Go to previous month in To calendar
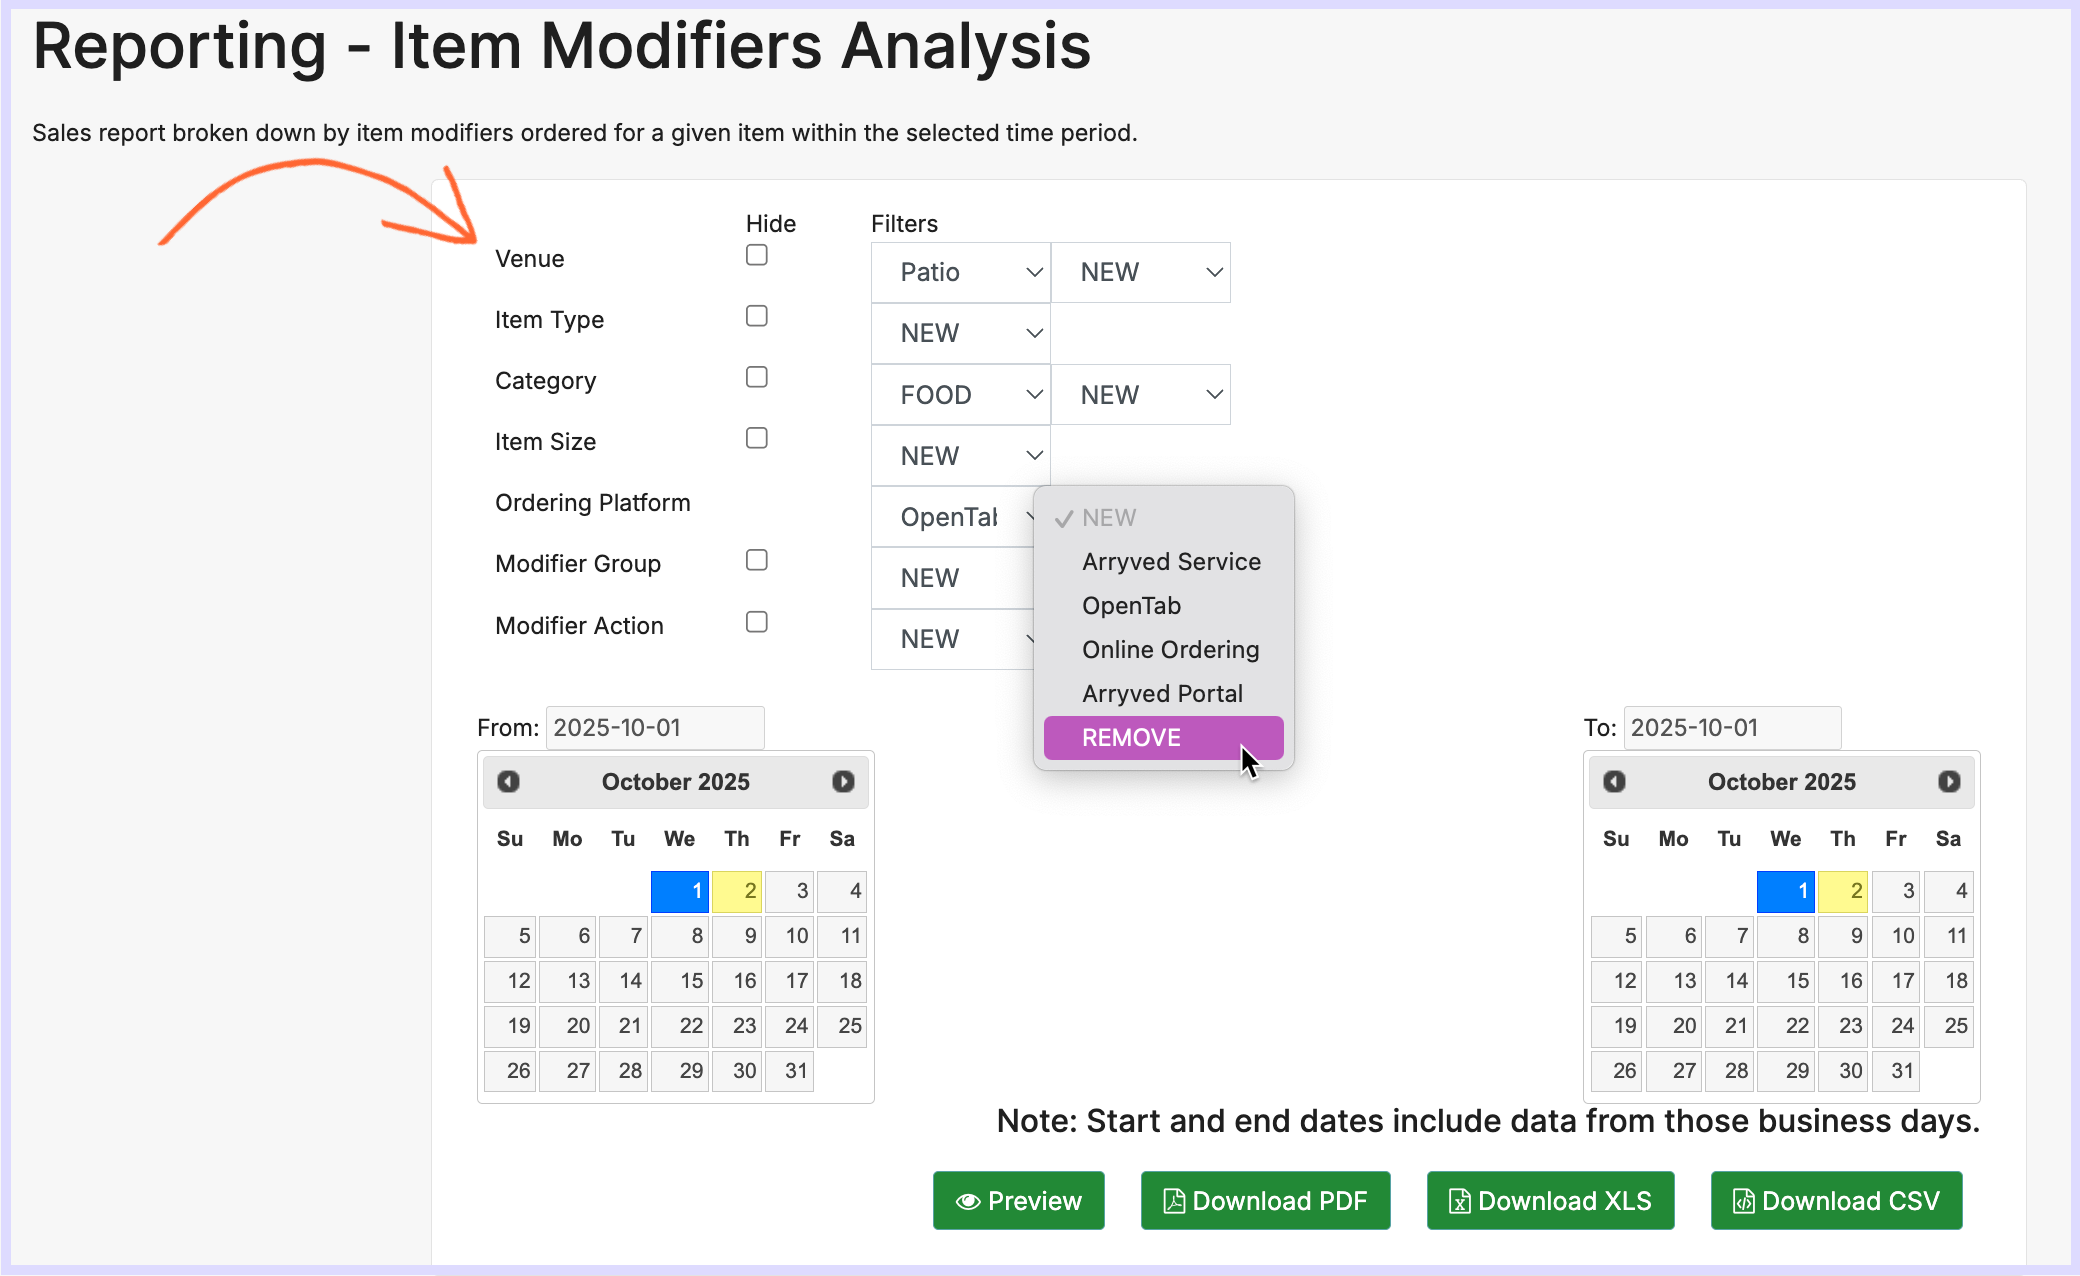 pyautogui.click(x=1614, y=781)
